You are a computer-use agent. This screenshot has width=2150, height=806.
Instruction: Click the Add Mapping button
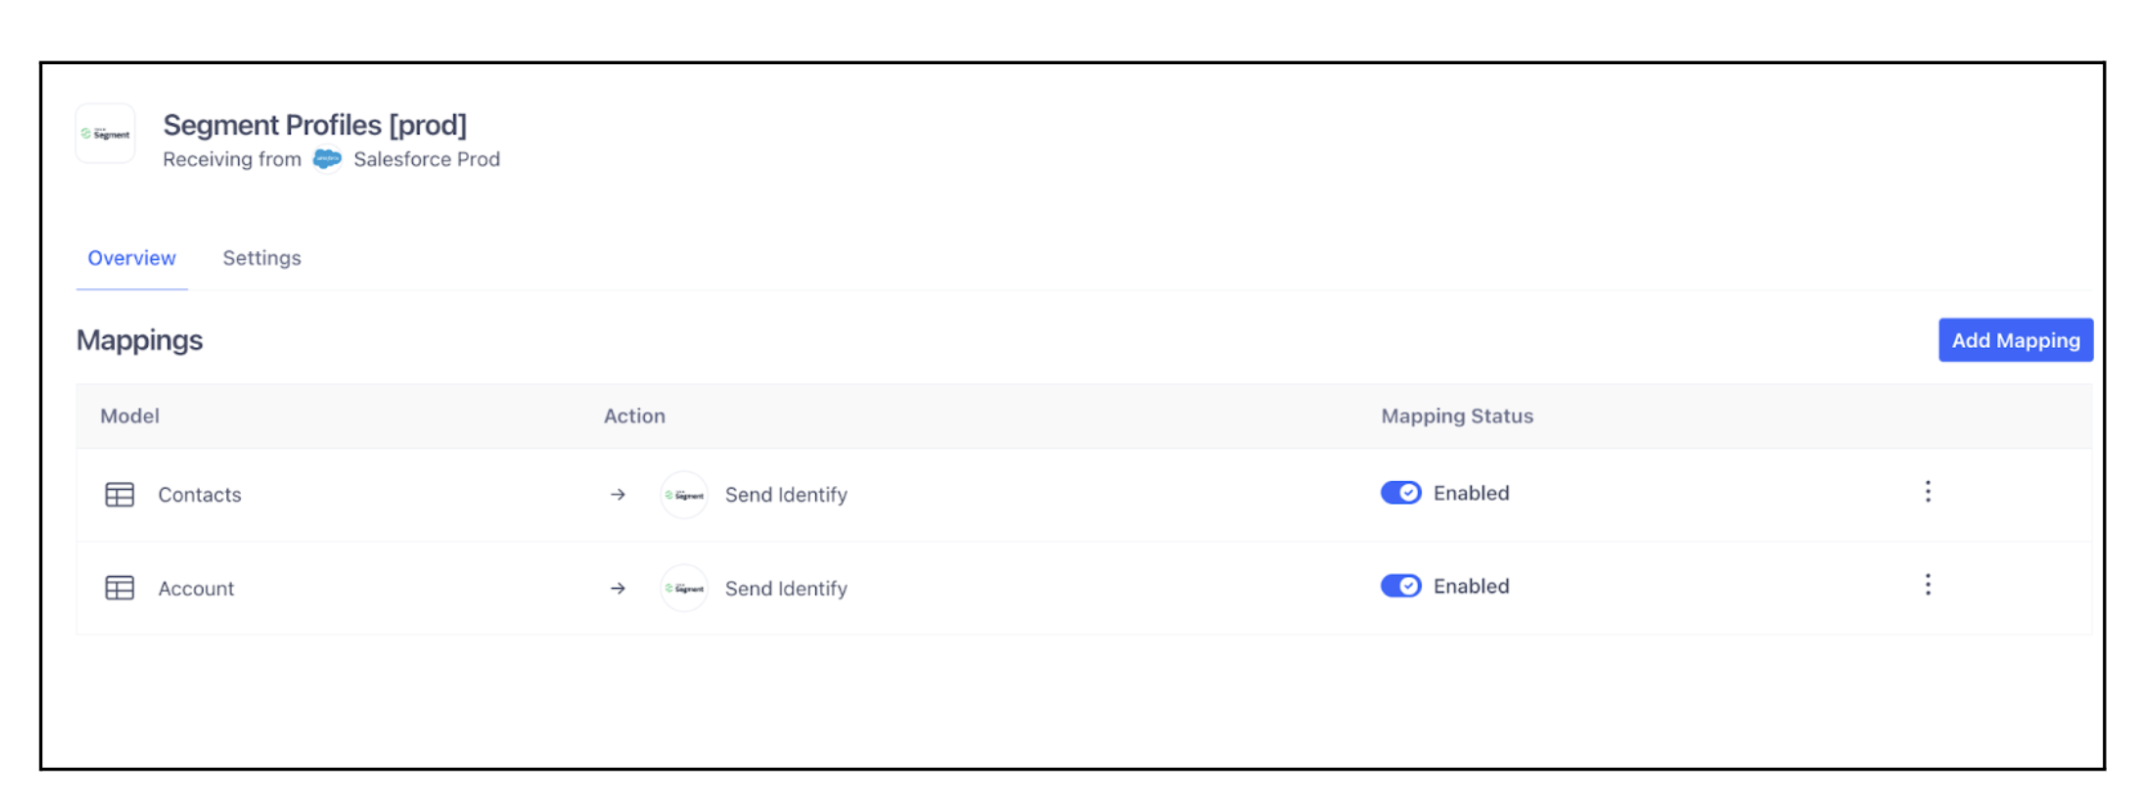pos(2015,340)
